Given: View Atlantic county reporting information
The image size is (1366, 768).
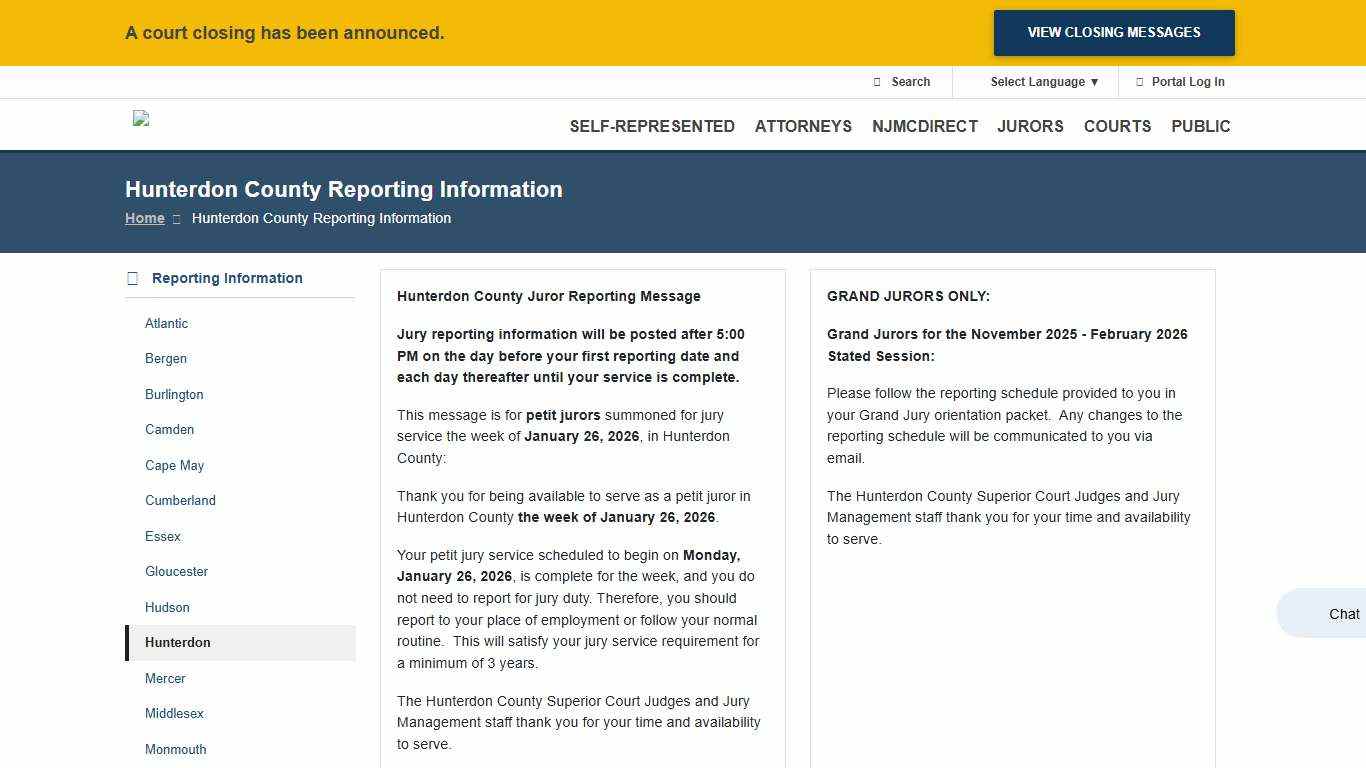Looking at the screenshot, I should point(166,323).
